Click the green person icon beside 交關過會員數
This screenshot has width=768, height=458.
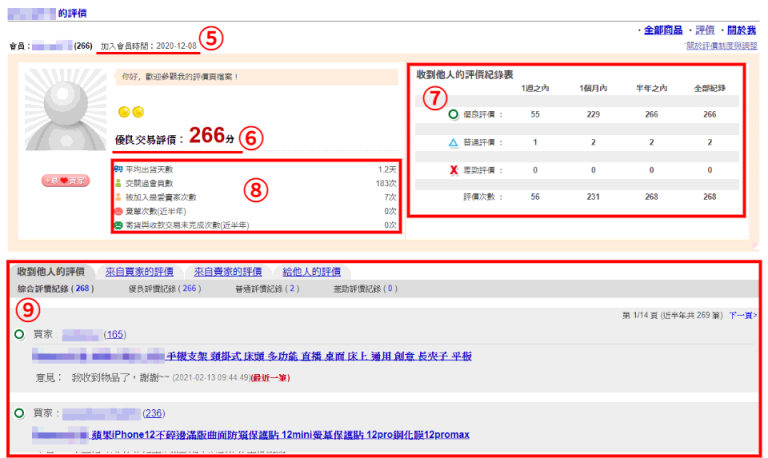click(x=119, y=184)
